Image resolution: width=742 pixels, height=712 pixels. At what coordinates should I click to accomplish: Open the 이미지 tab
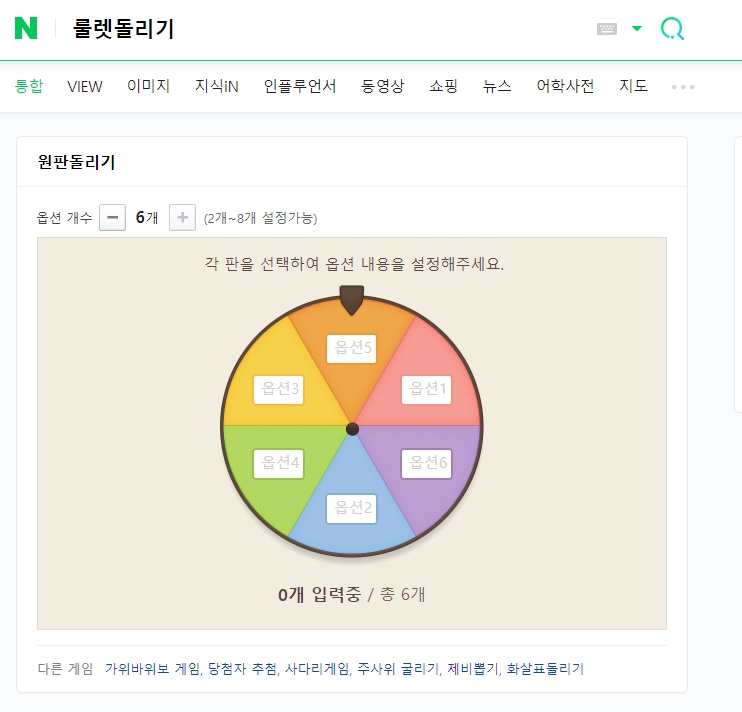click(148, 86)
